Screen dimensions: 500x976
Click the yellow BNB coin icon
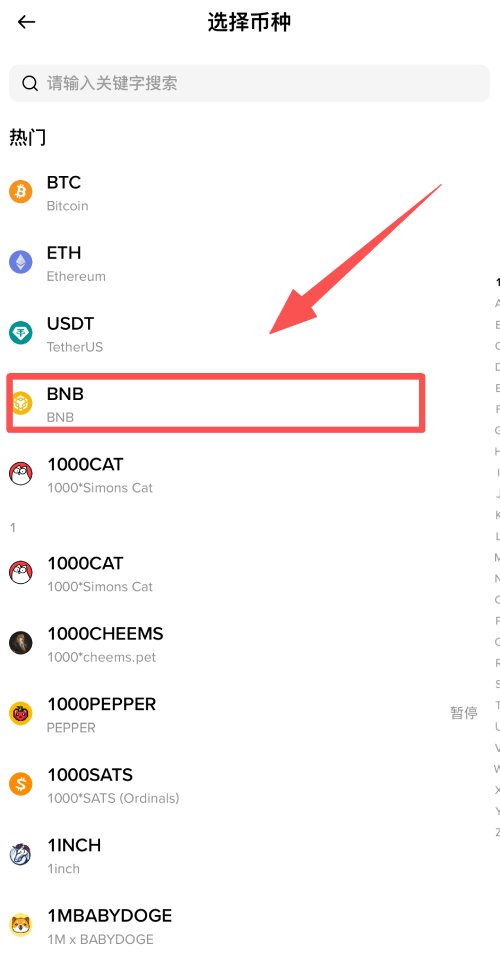point(22,403)
